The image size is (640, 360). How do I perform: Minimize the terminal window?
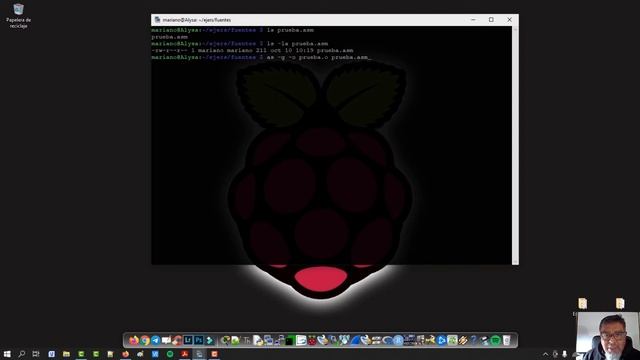[x=473, y=20]
